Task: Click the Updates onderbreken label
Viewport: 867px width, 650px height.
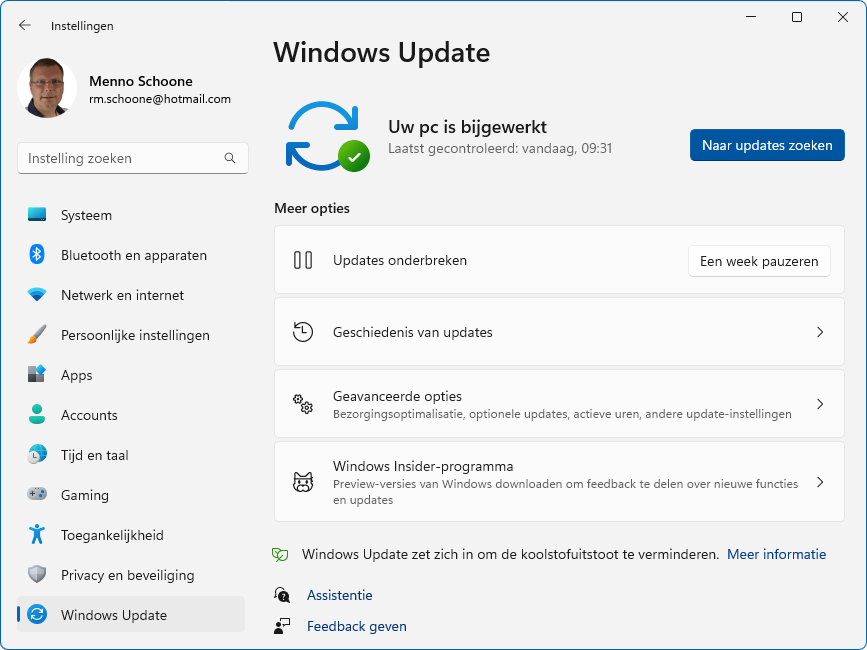Action: (x=400, y=260)
